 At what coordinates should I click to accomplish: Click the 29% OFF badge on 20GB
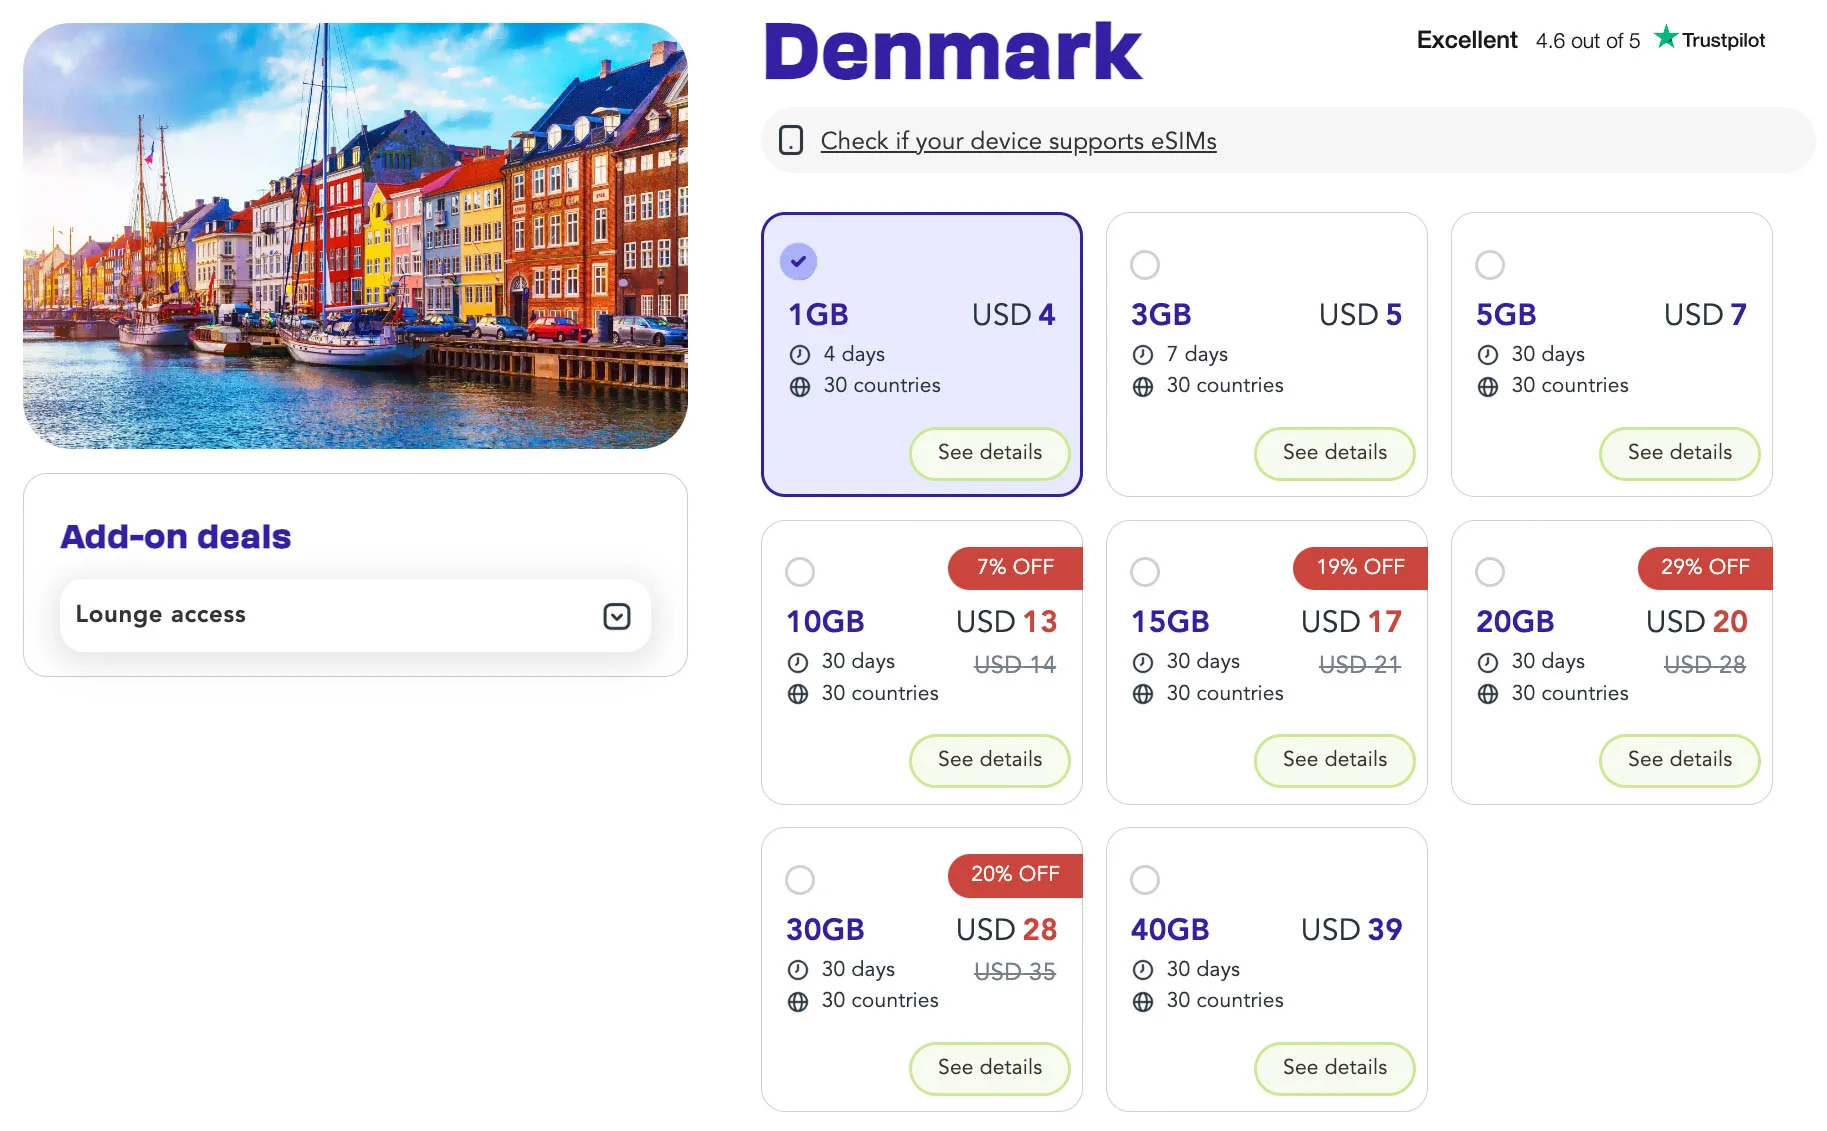click(1705, 567)
